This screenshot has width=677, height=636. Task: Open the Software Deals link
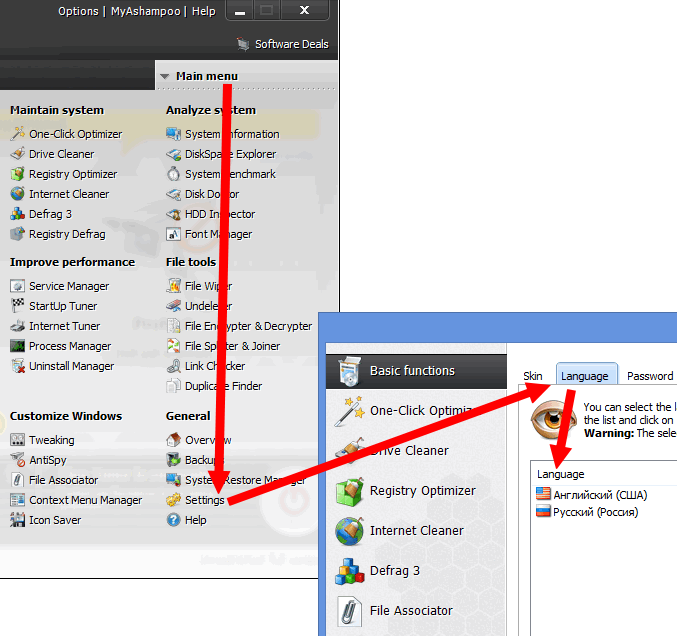(x=292, y=44)
